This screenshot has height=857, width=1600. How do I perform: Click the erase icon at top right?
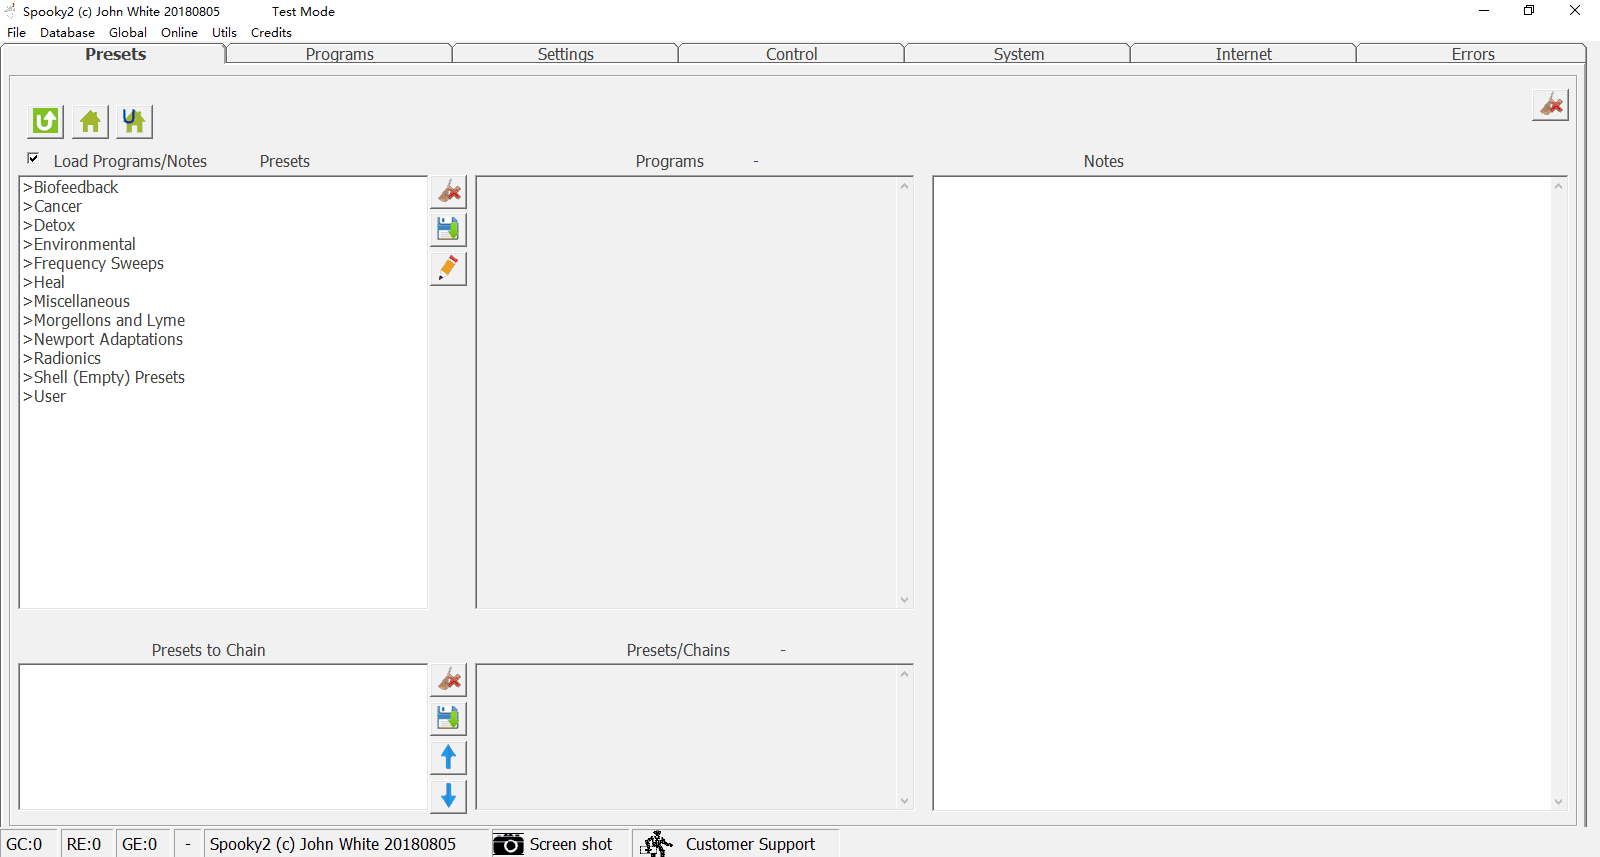[1550, 105]
